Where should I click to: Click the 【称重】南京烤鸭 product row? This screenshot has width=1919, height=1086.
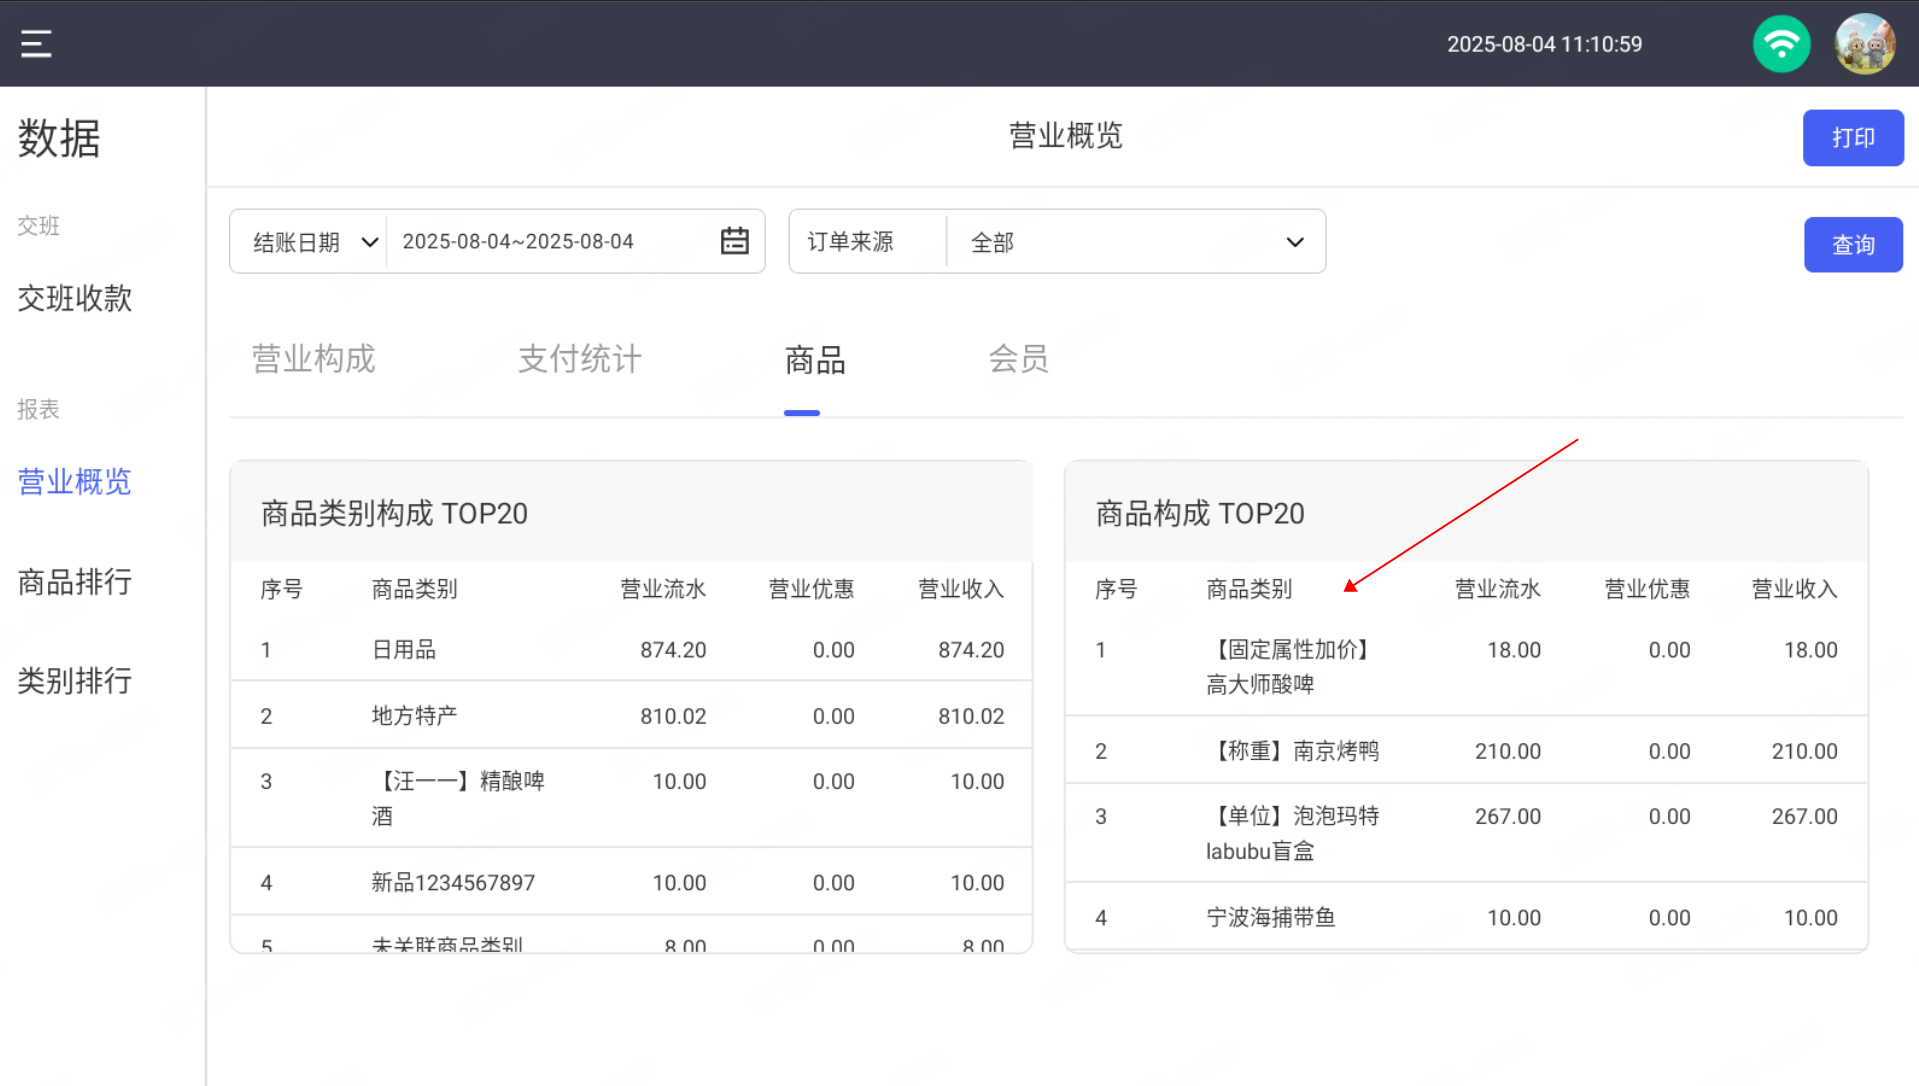[1466, 751]
